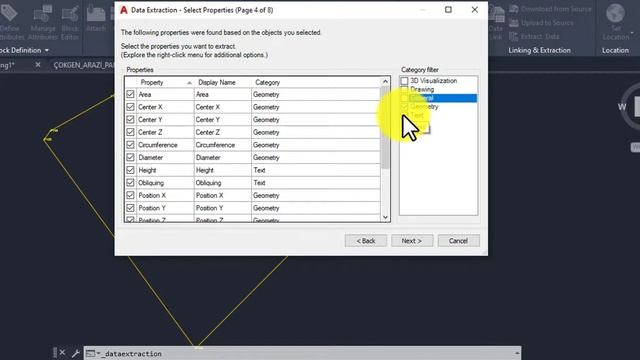Screen dimensions: 640x360
Task: Click the Center Z display name cell
Action: coord(223,132)
